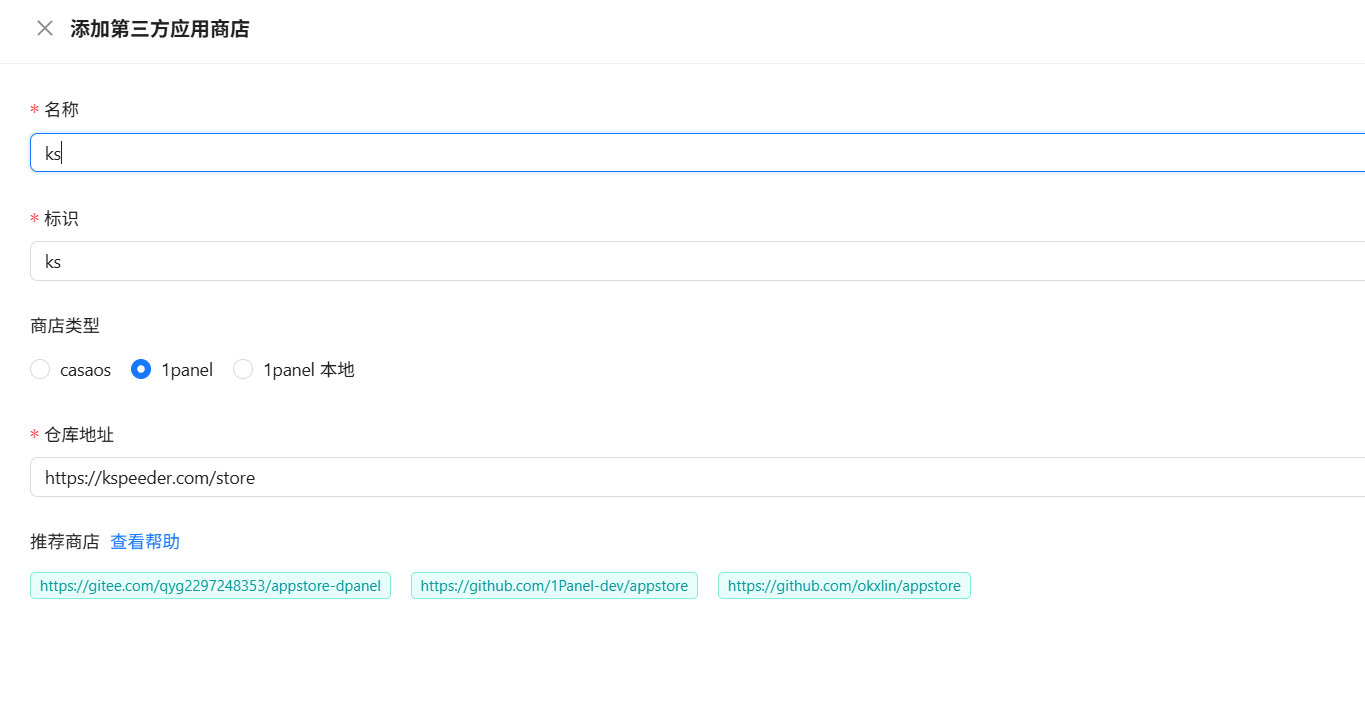The image size is (1365, 705).
Task: Close the 添加第三方应用商店 panel with X
Action: pyautogui.click(x=45, y=28)
